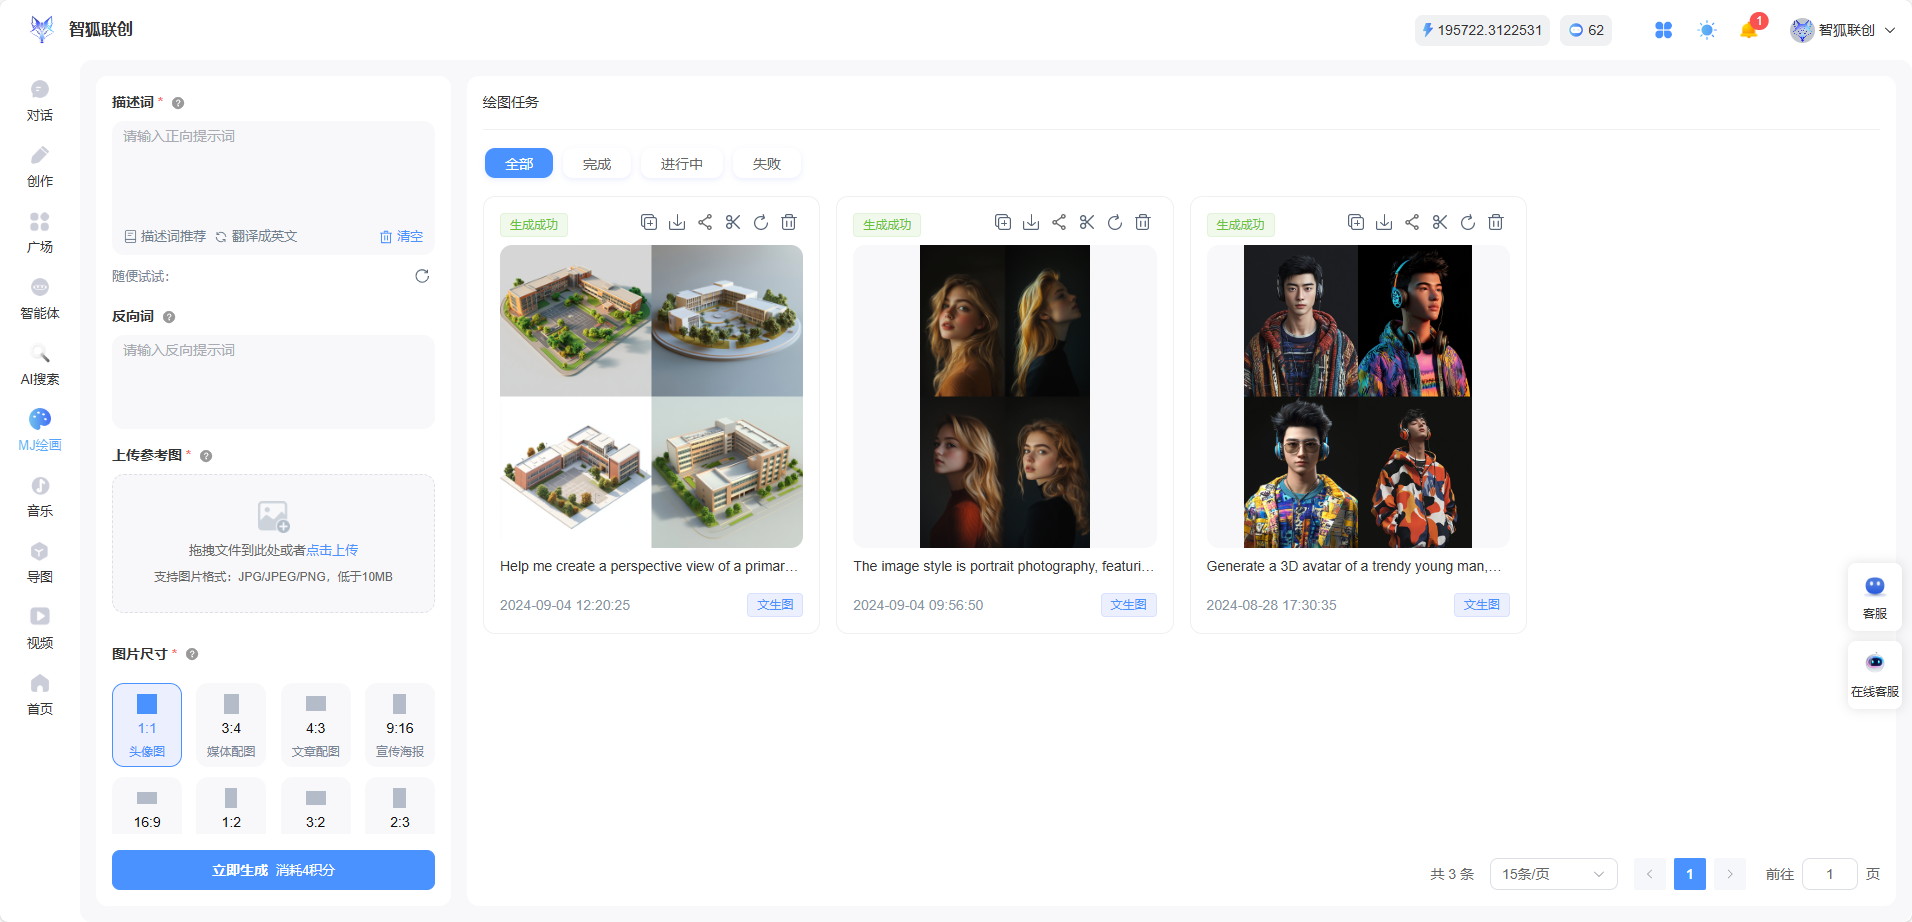Image resolution: width=1912 pixels, height=922 pixels.
Task: Open 智能体 agents in sidebar
Action: point(40,299)
